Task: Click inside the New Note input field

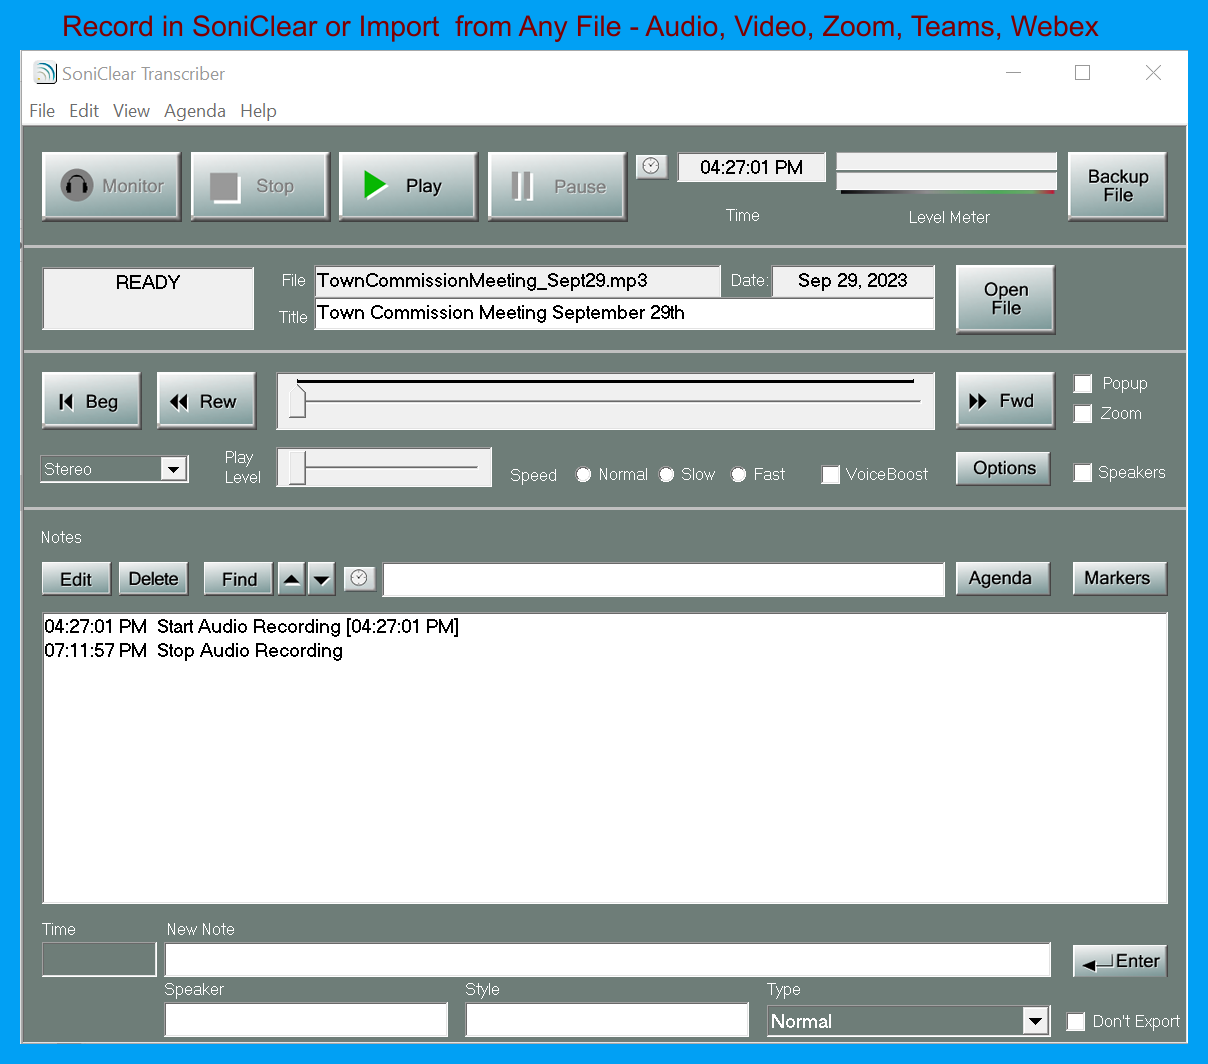Action: [608, 959]
